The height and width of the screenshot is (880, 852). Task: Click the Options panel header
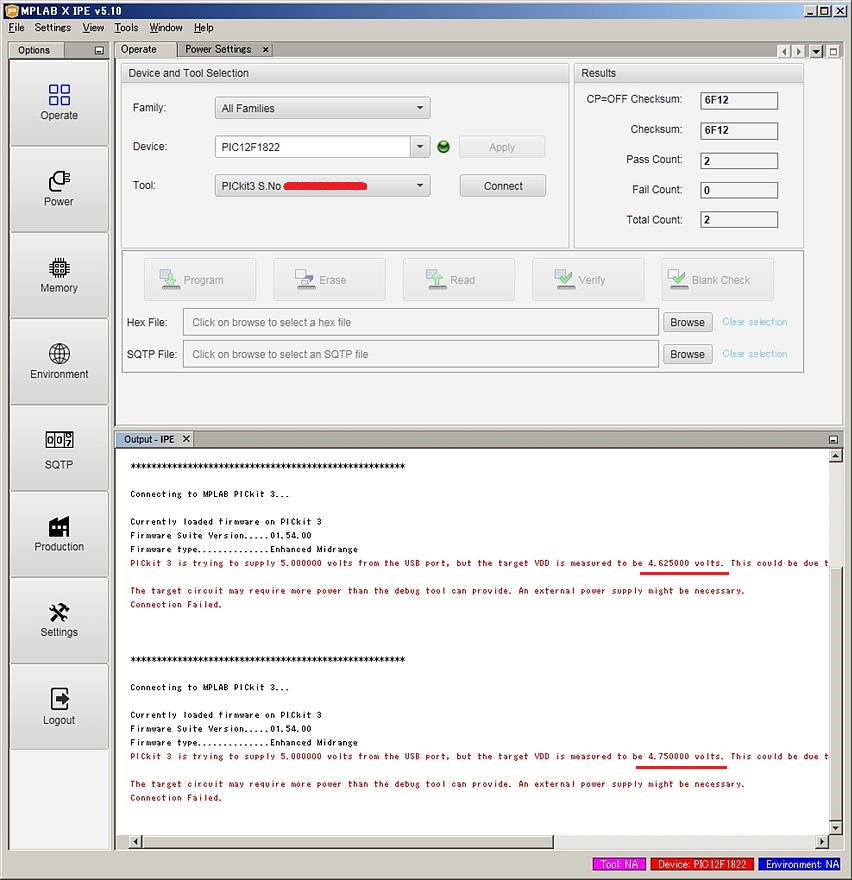point(34,50)
